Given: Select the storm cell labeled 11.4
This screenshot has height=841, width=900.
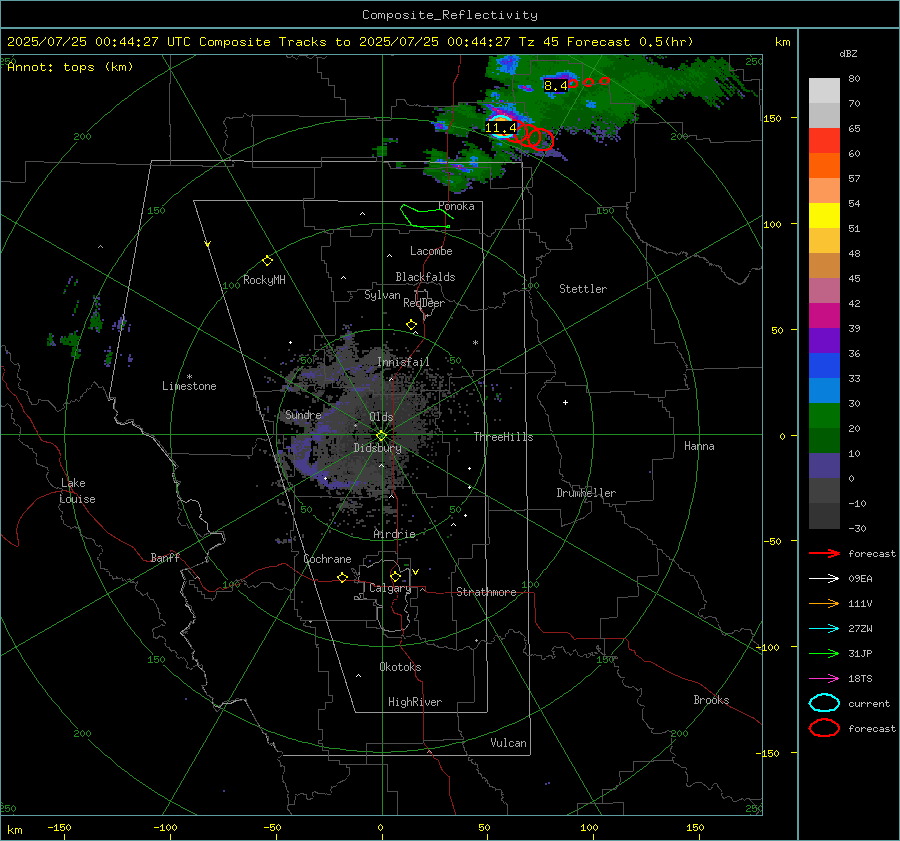Looking at the screenshot, I should [x=501, y=127].
